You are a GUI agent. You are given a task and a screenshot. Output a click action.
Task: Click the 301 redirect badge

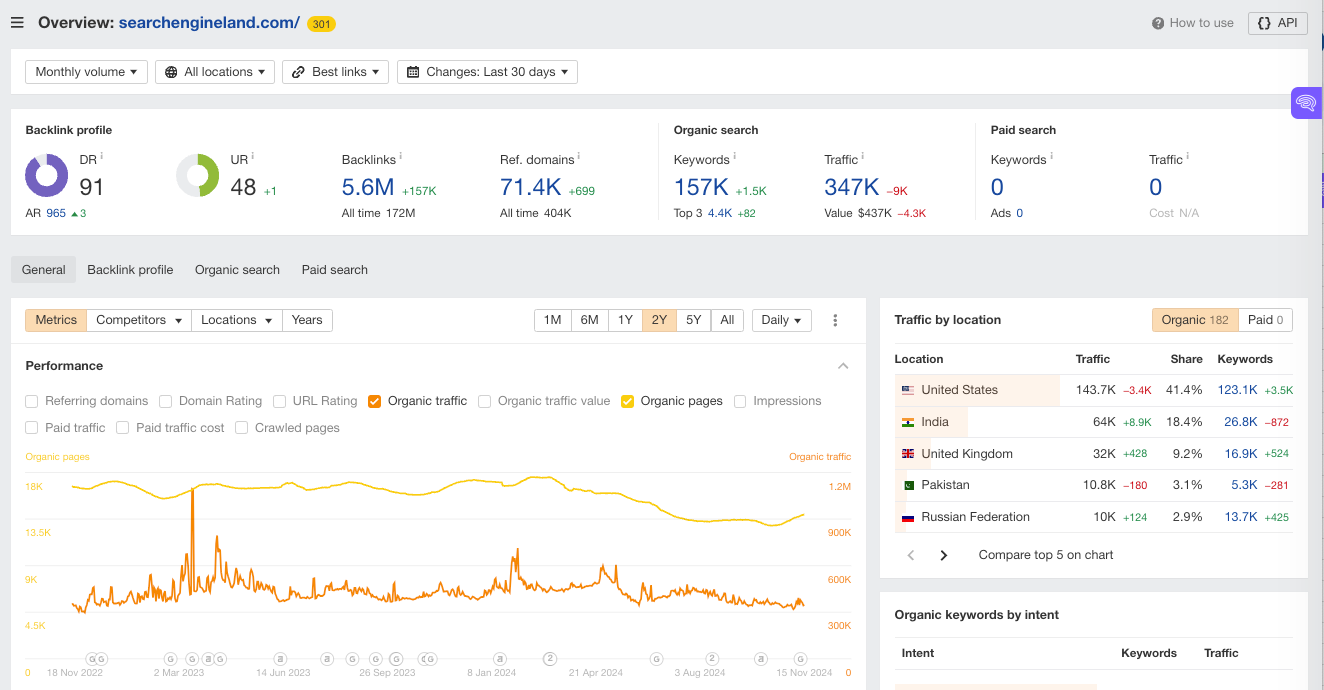(x=321, y=24)
